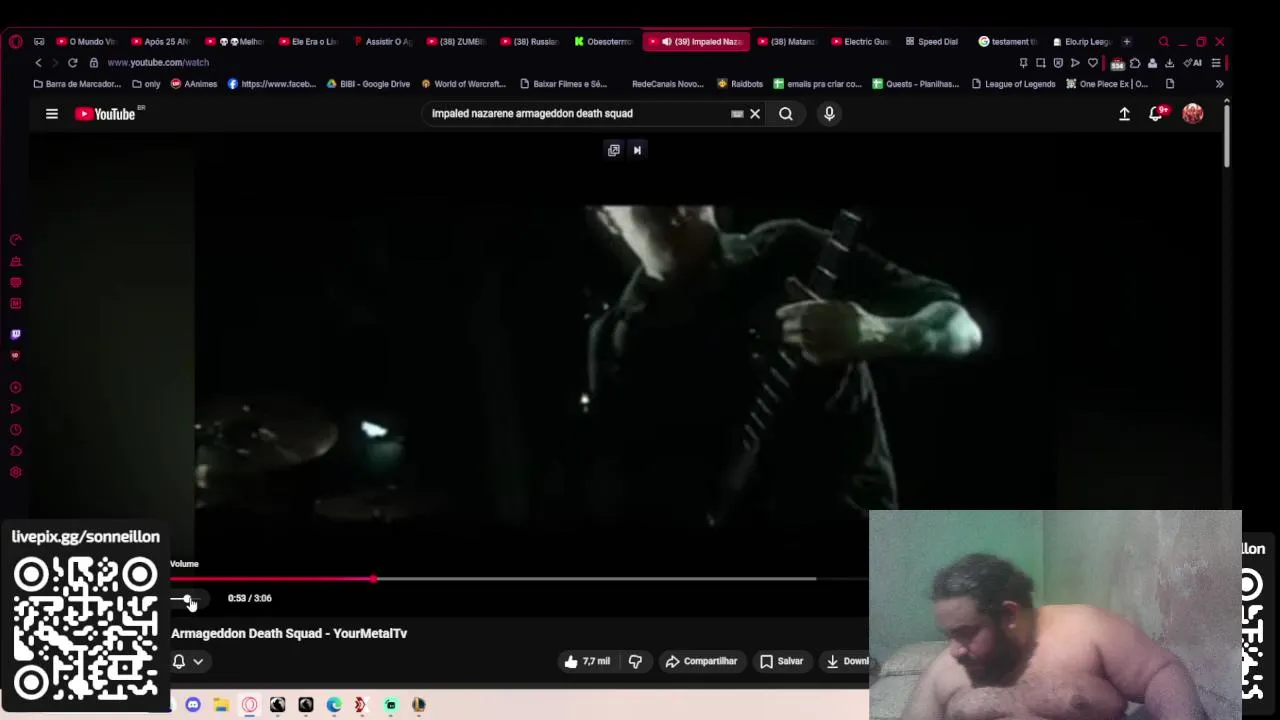Switch to the Elo.rip Leag tab
Image resolution: width=1280 pixels, height=720 pixels.
coord(1083,41)
